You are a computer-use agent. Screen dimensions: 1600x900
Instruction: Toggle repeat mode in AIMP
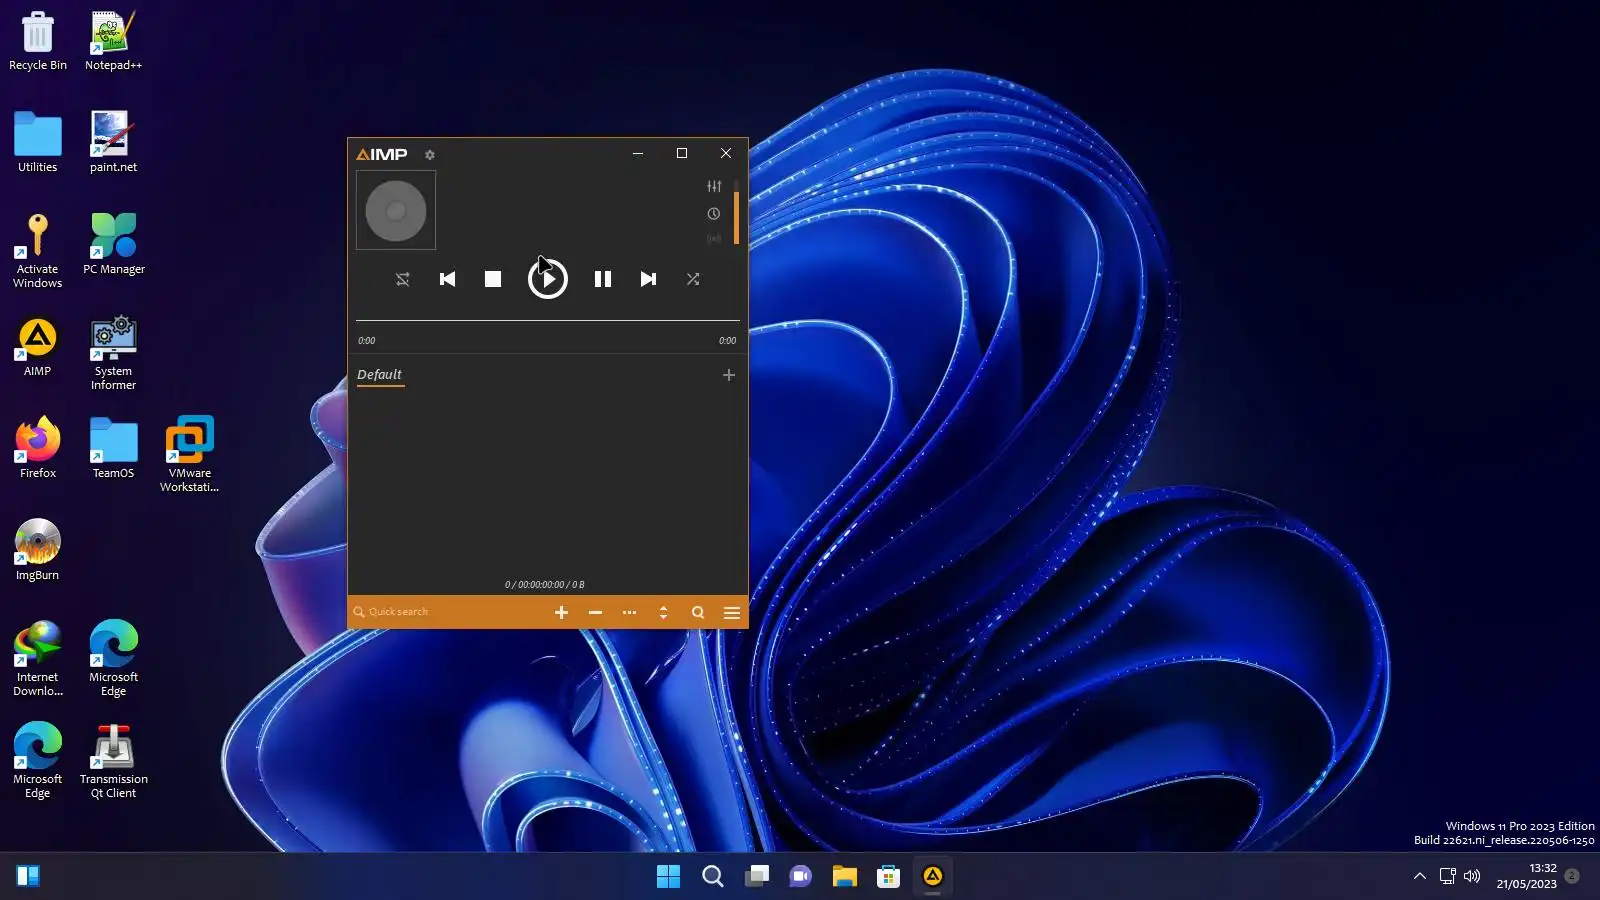pos(403,279)
